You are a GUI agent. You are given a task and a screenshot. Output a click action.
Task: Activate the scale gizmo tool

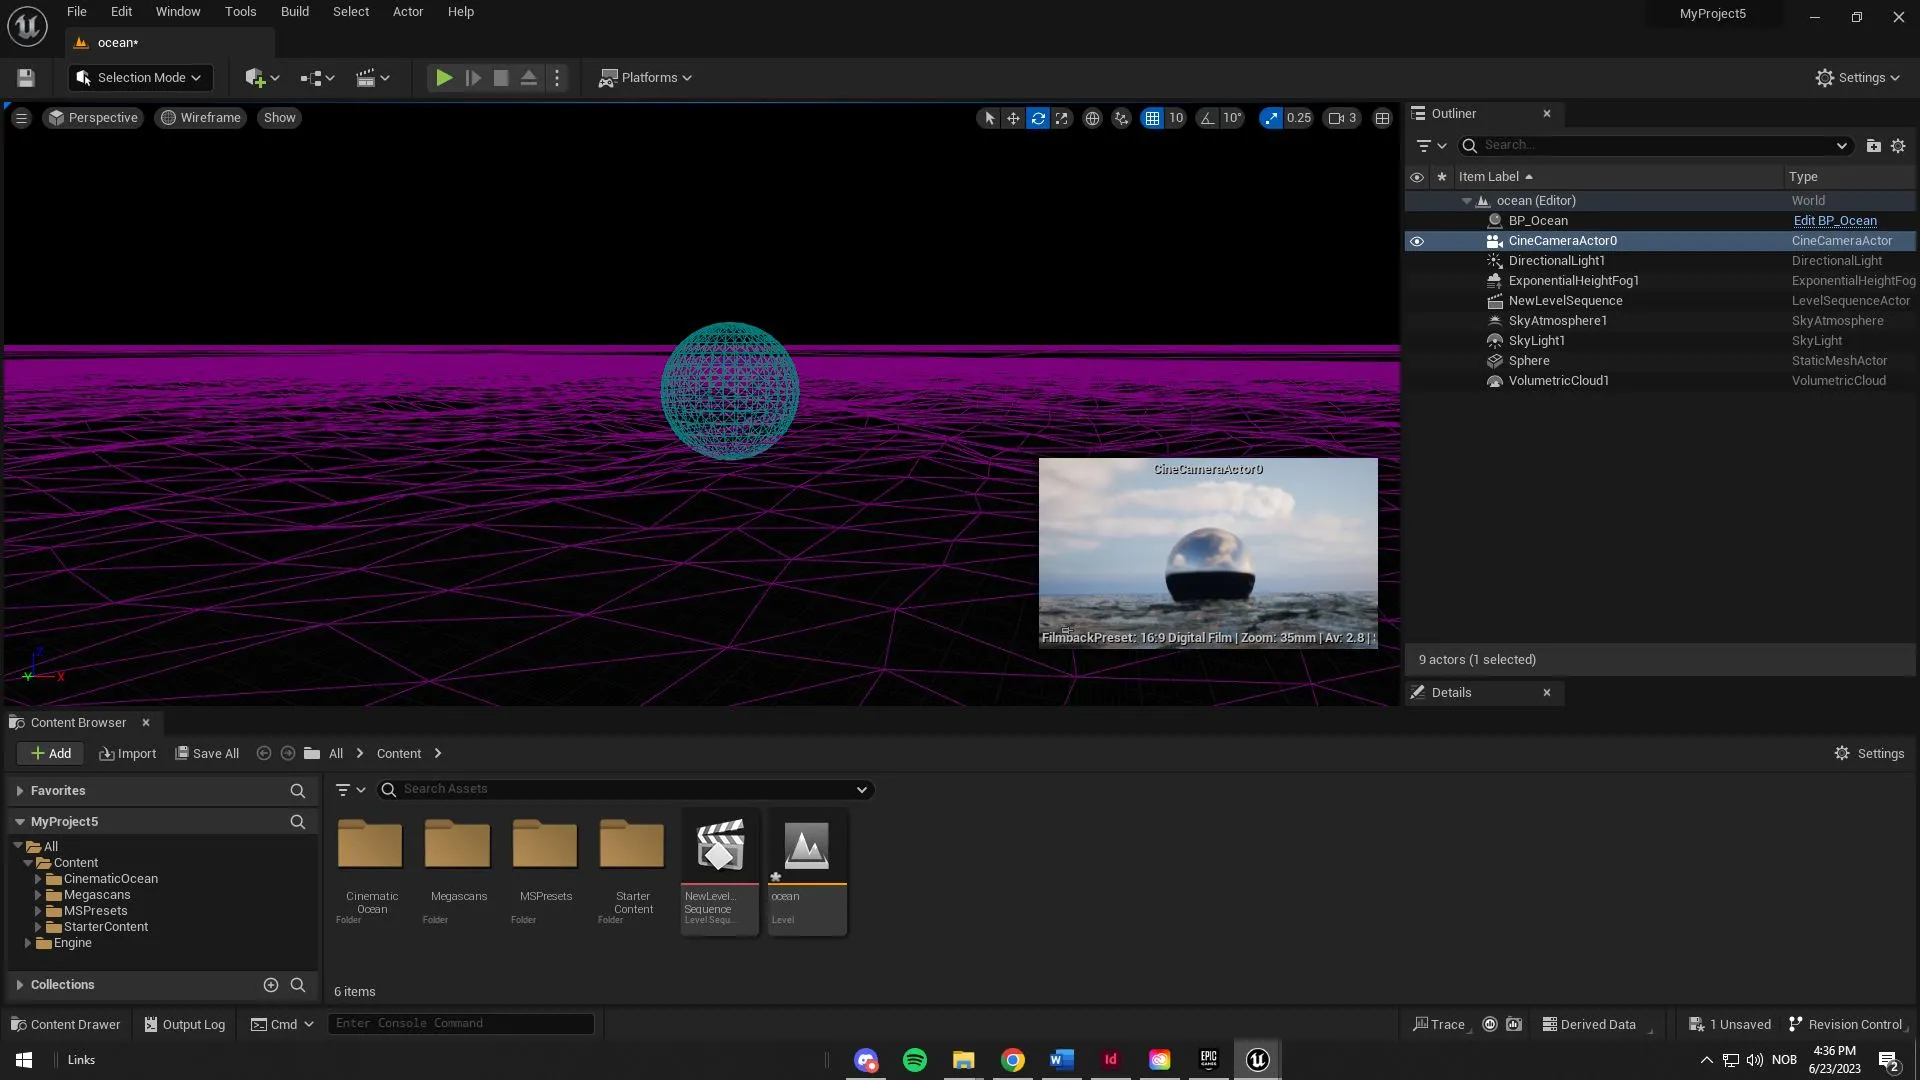tap(1062, 118)
